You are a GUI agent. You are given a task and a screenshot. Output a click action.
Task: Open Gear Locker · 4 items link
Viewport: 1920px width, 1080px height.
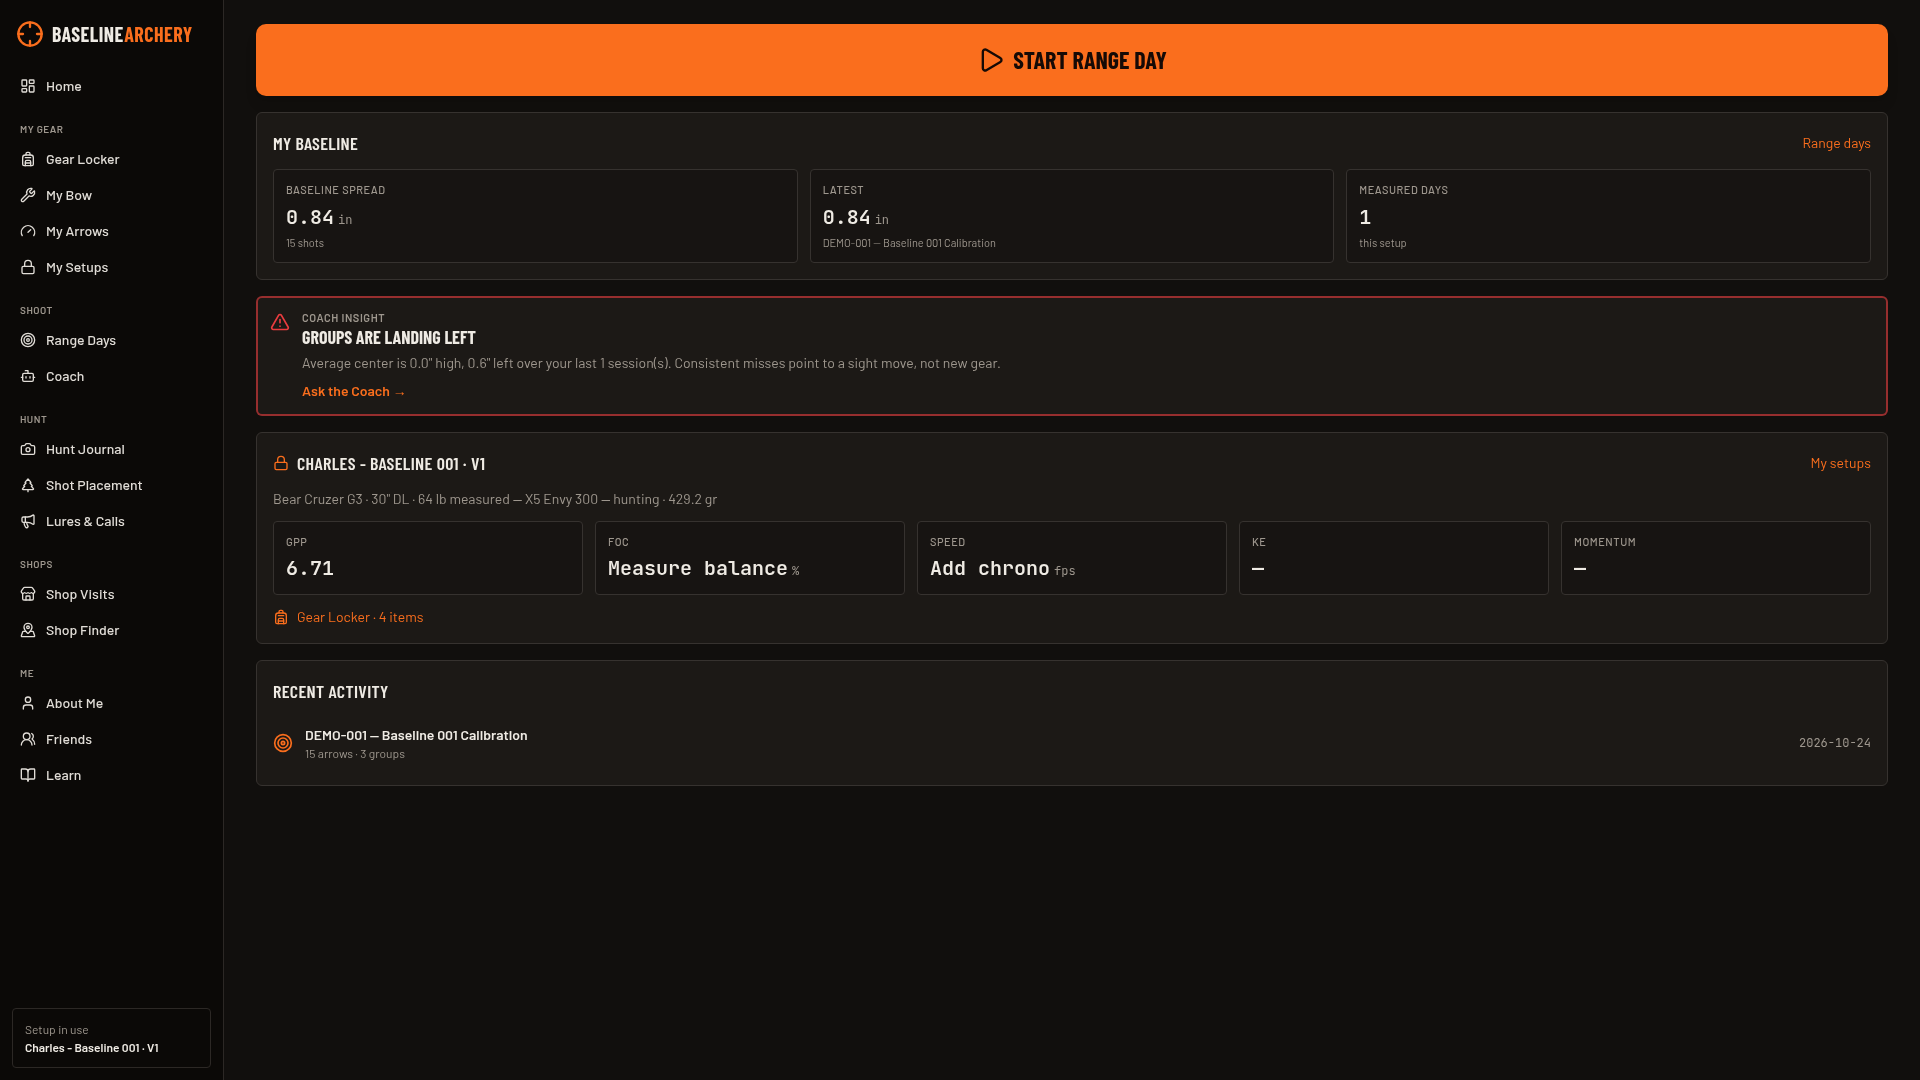coord(348,617)
